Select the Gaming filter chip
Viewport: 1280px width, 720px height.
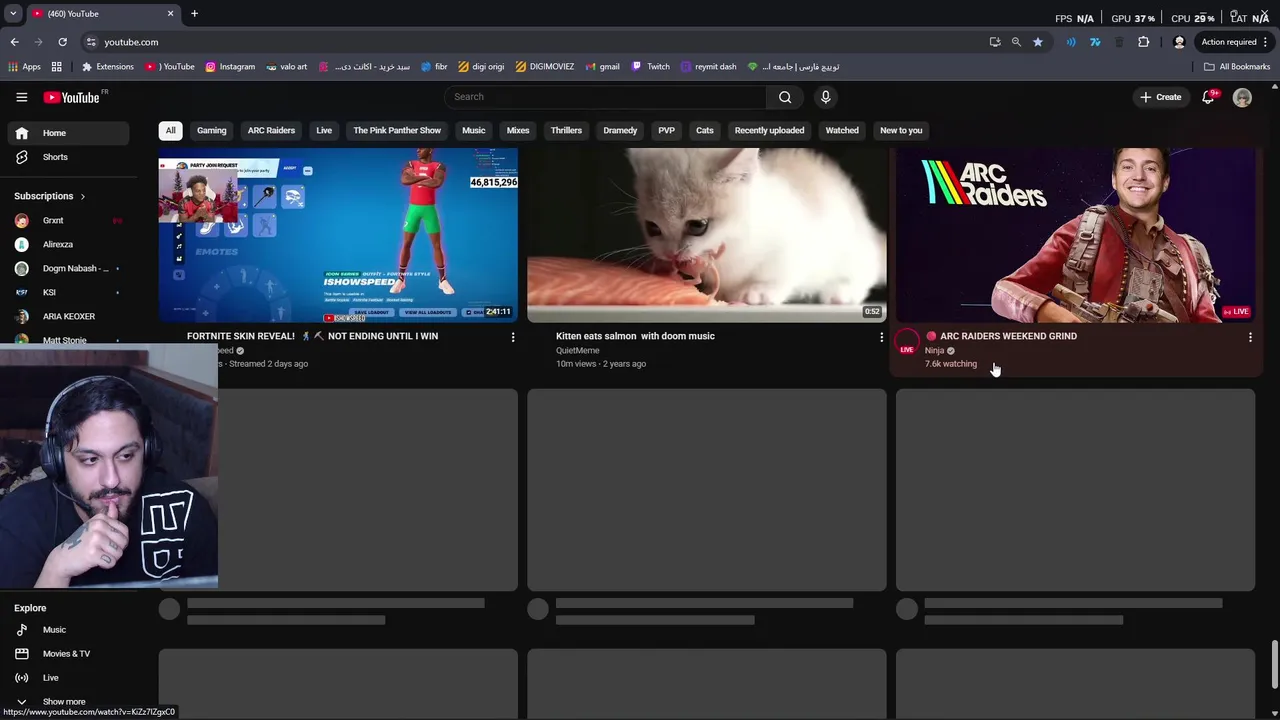click(x=211, y=130)
